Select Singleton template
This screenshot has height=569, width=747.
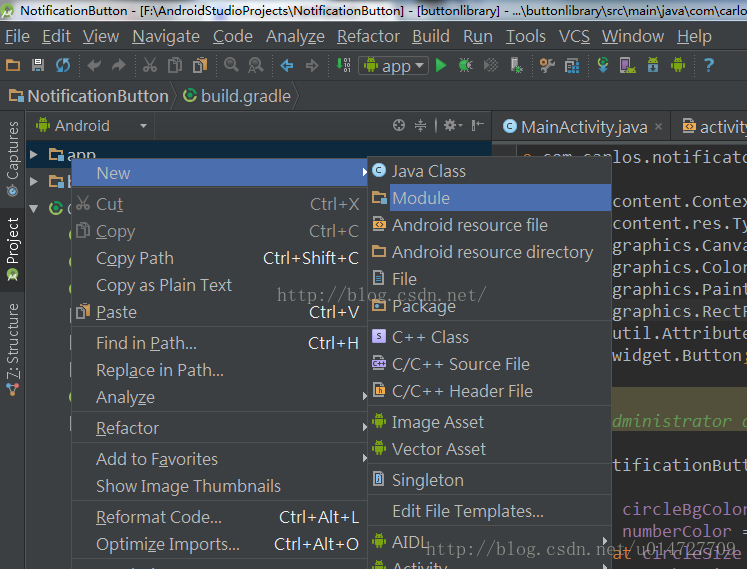[x=490, y=480]
